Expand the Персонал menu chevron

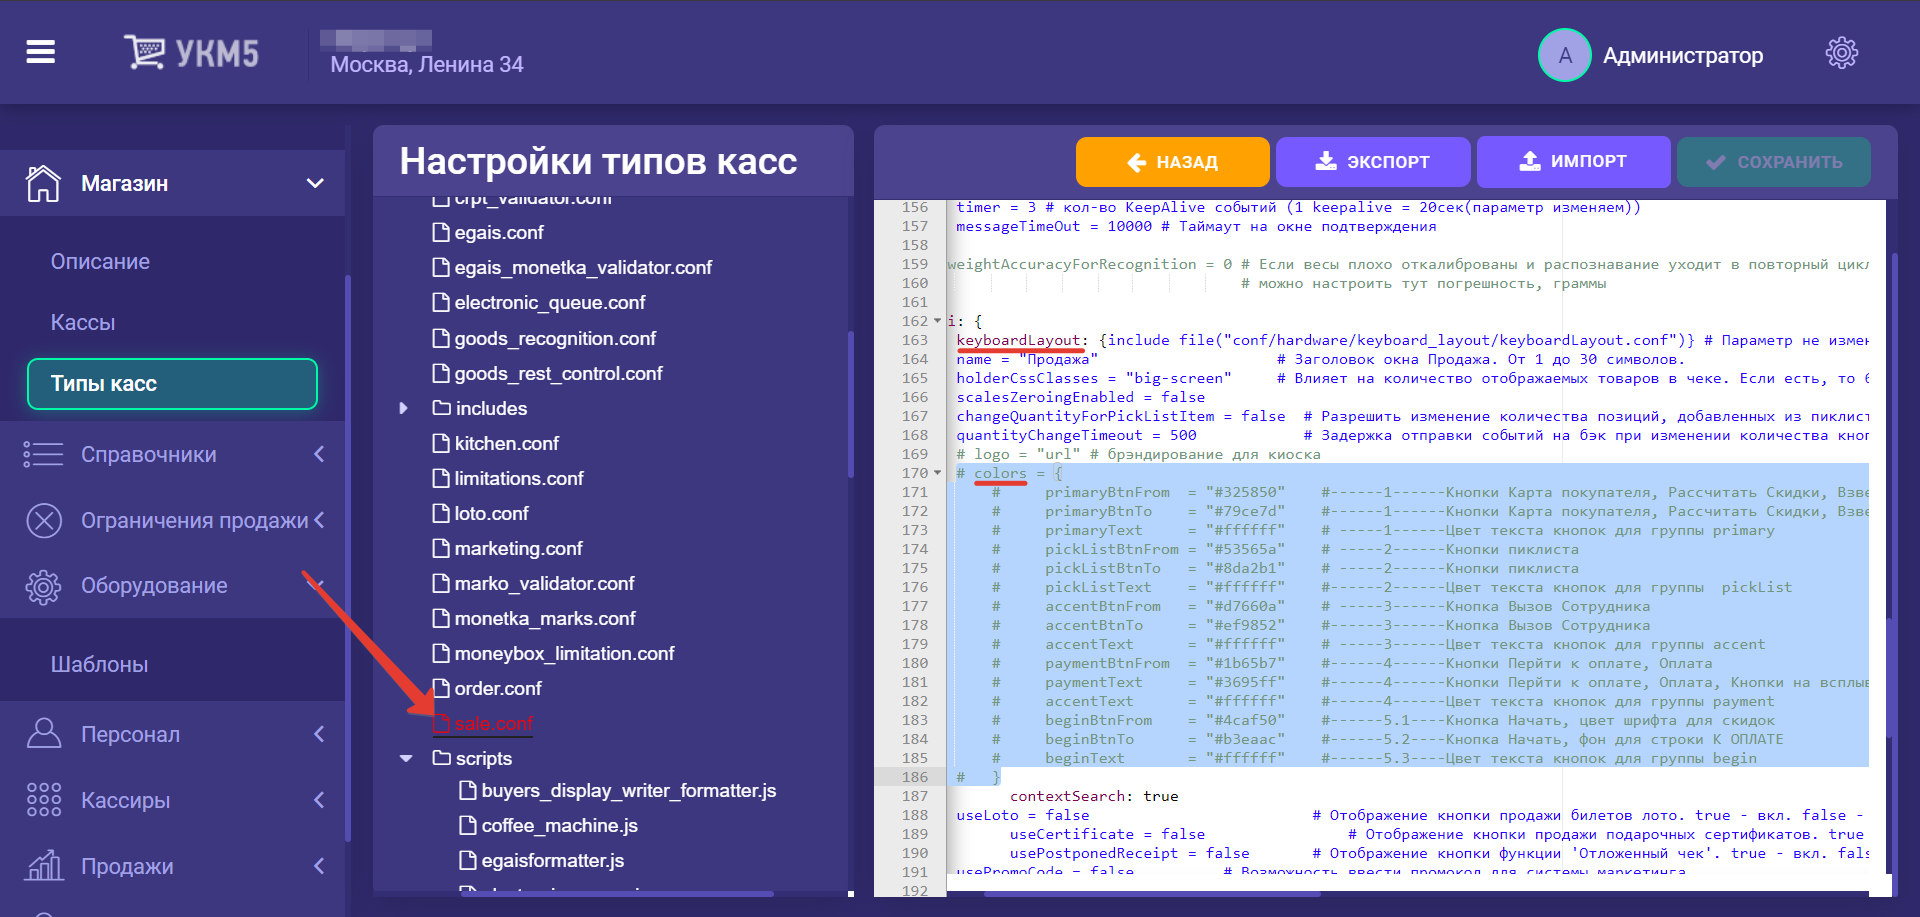(319, 734)
